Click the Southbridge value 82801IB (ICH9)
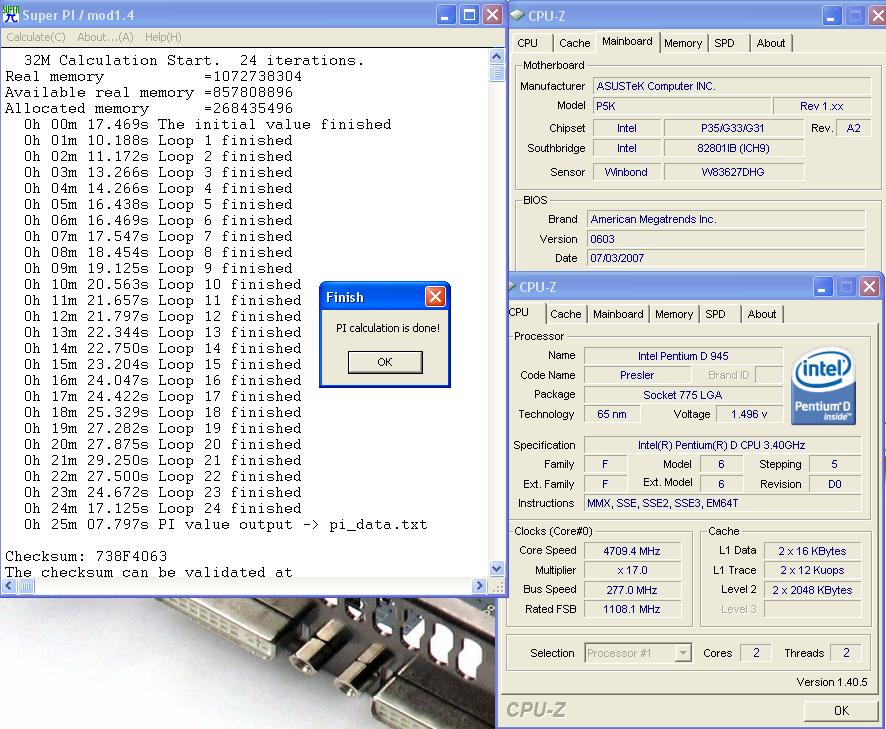The width and height of the screenshot is (886, 729). point(733,148)
